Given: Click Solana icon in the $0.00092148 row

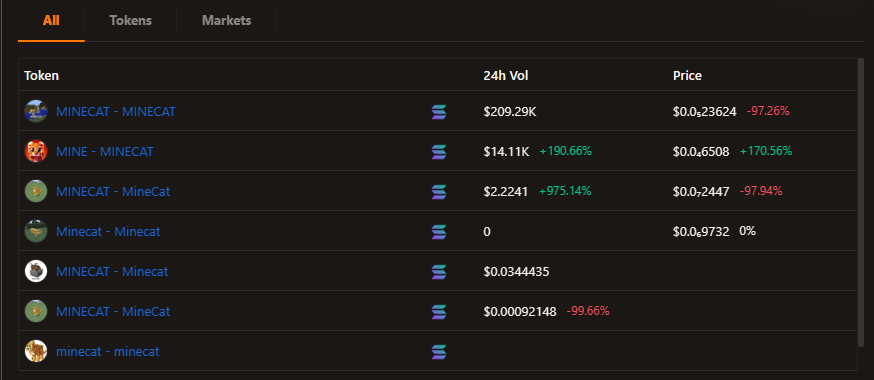Looking at the screenshot, I should click(439, 312).
